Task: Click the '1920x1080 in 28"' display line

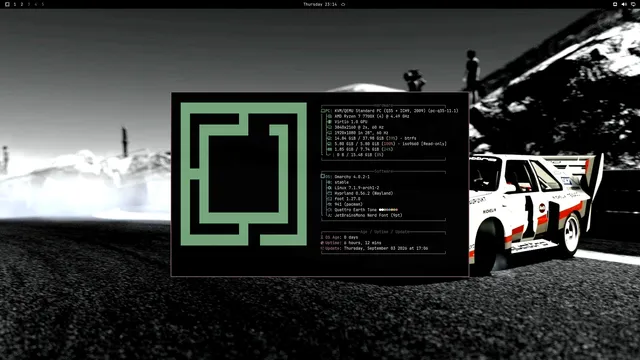Action: (x=361, y=133)
